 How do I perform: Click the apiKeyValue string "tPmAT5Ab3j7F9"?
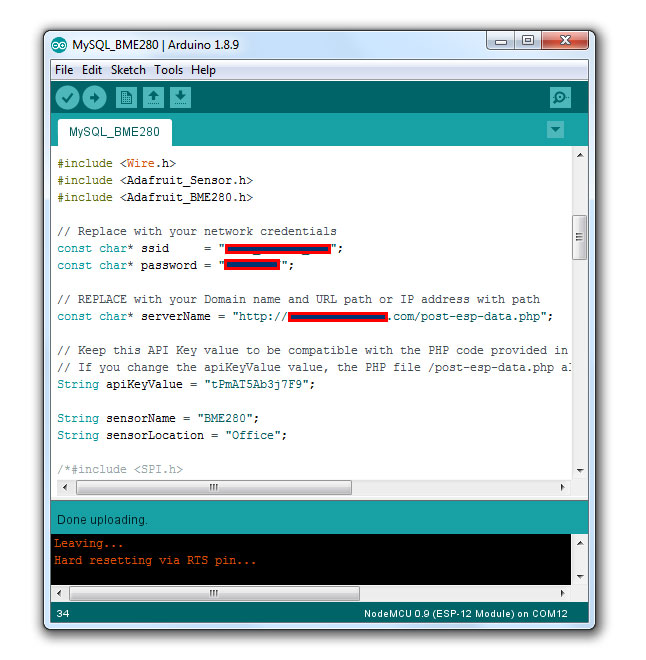click(257, 384)
